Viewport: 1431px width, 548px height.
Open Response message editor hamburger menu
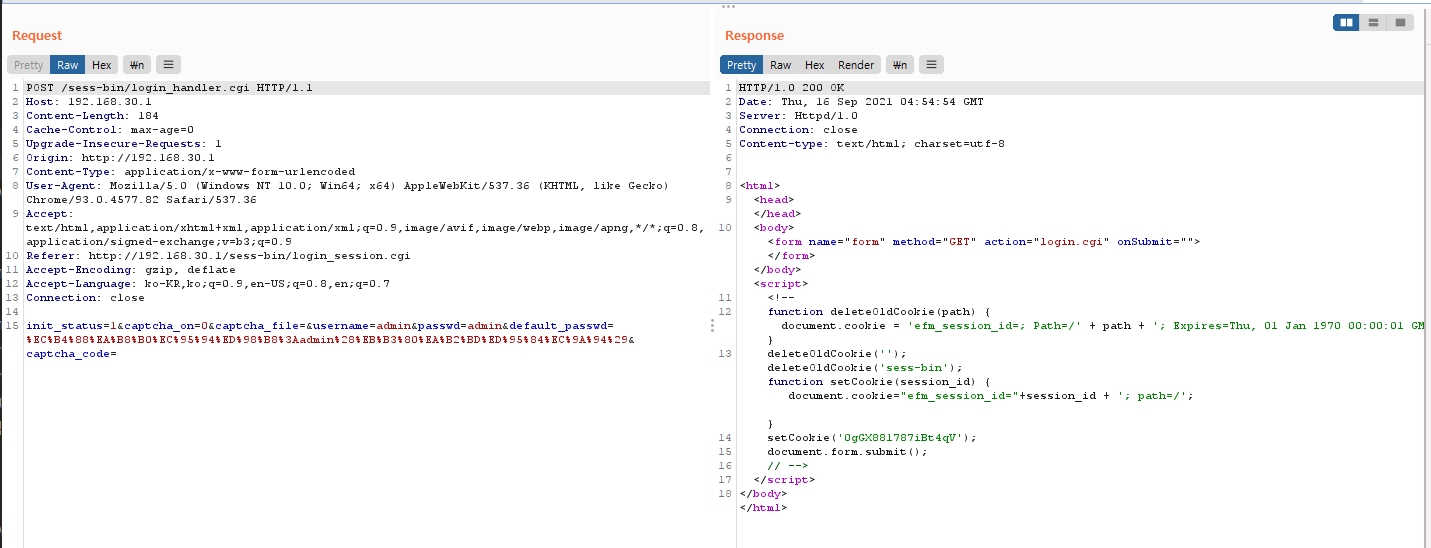(932, 65)
